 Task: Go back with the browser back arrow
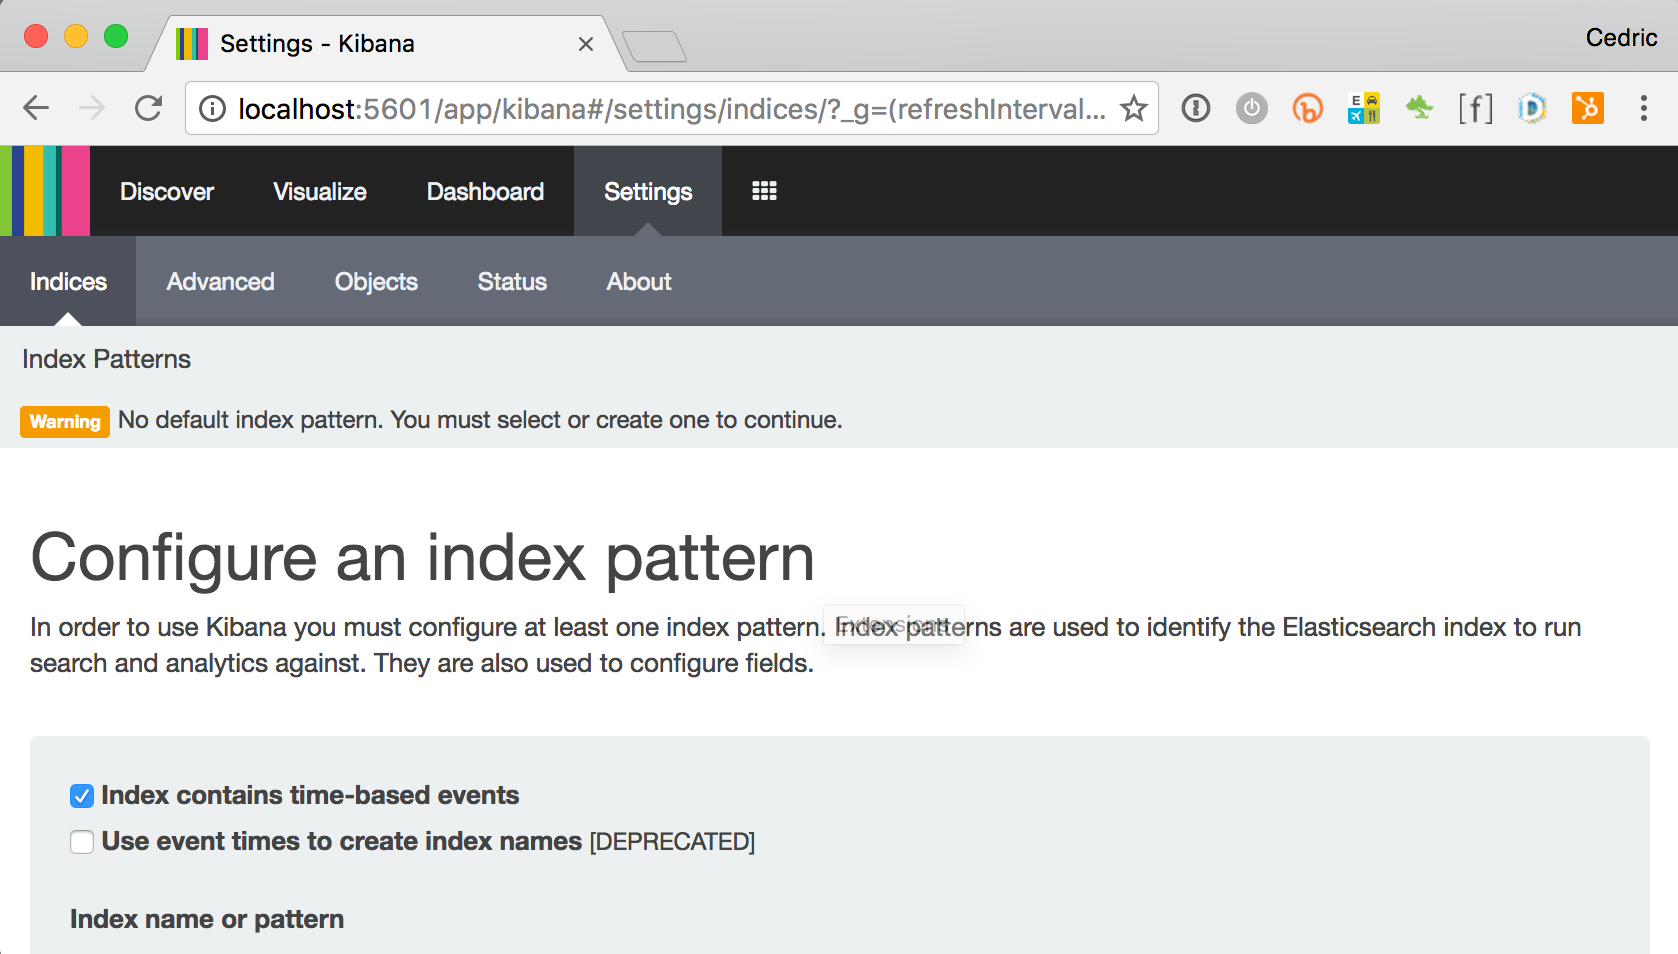coord(36,108)
